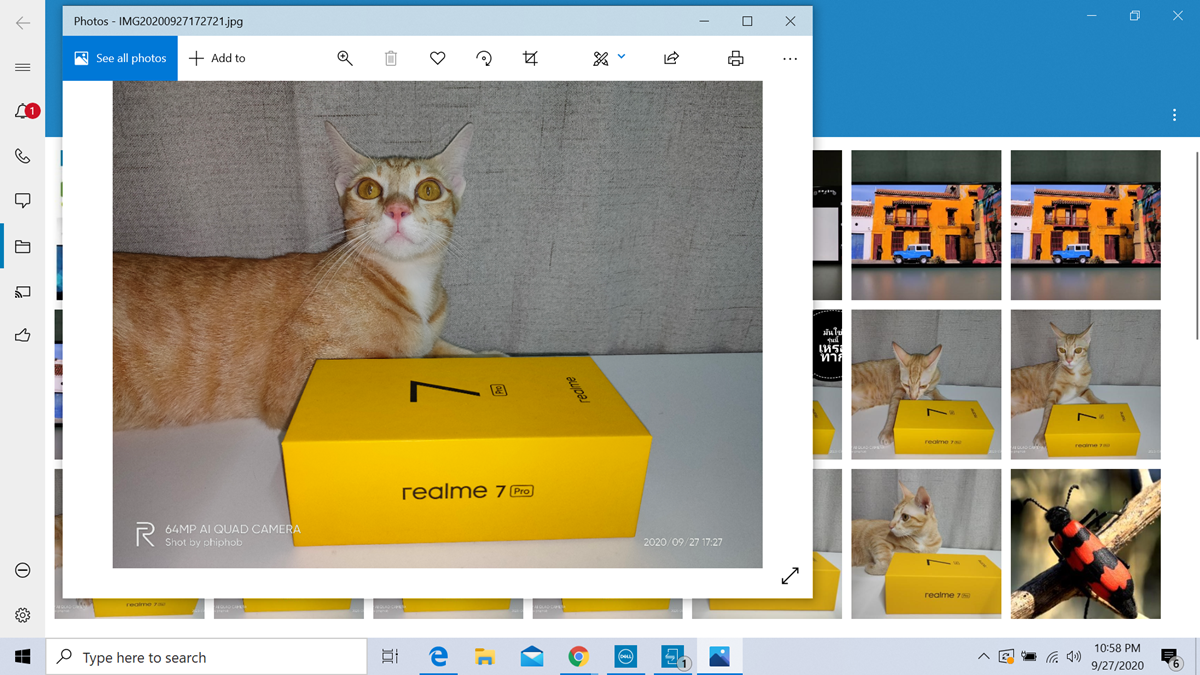Image resolution: width=1200 pixels, height=675 pixels.
Task: Share the photo using the share icon
Action: tap(671, 58)
